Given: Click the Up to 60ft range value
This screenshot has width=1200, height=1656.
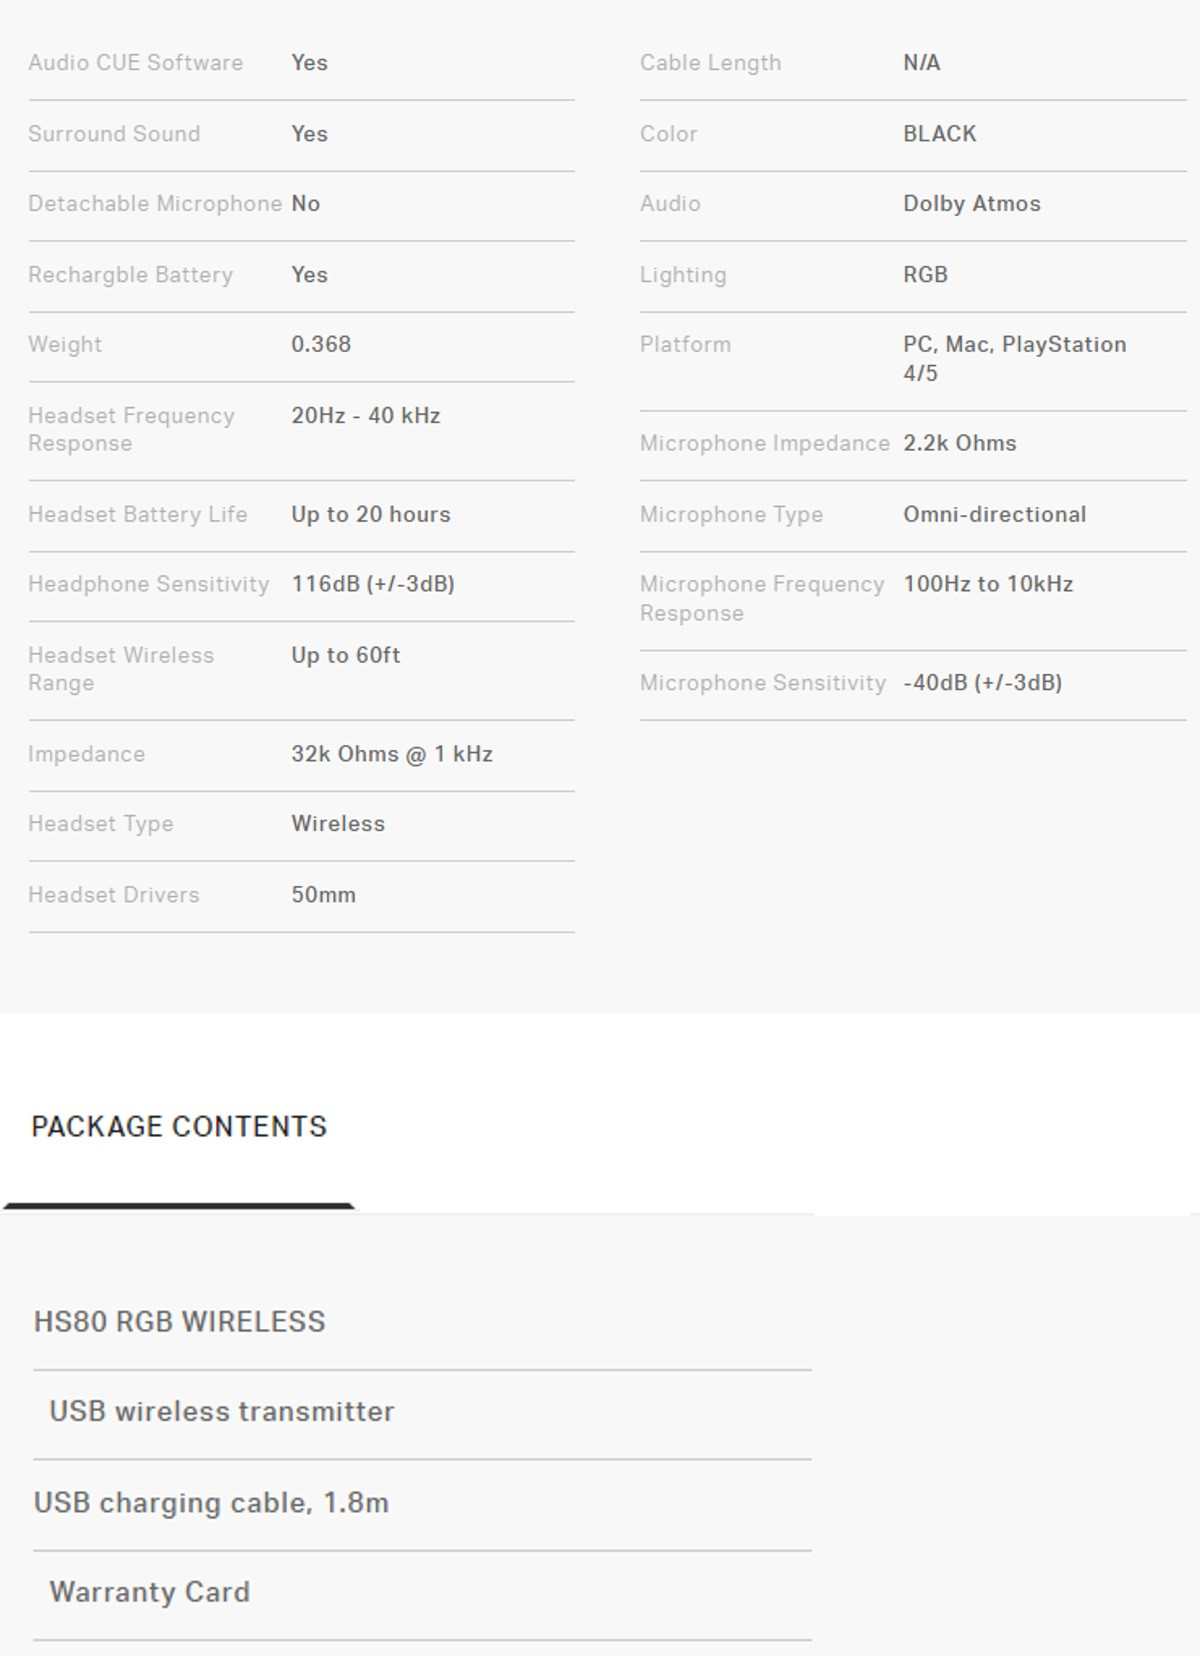Looking at the screenshot, I should coord(346,656).
